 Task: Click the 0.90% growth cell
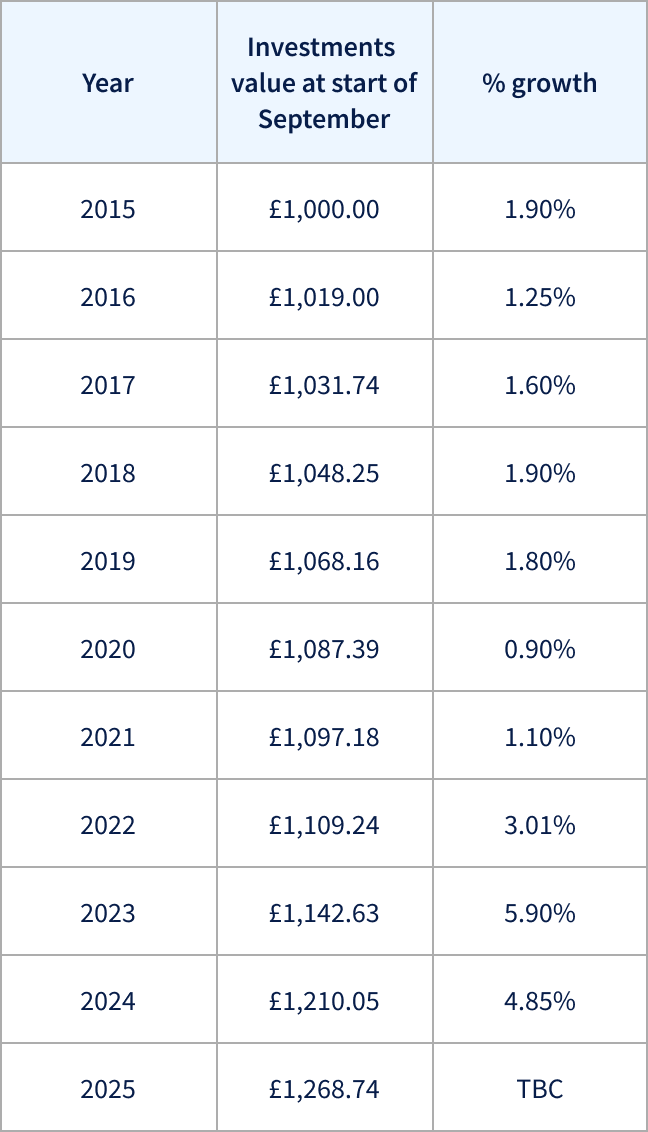coord(540,650)
